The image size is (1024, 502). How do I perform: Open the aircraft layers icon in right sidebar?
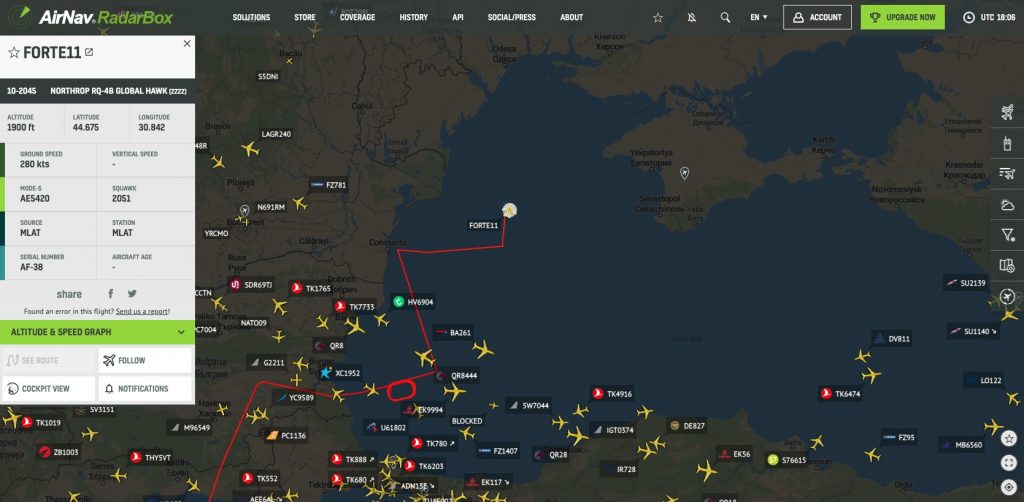tap(1007, 112)
